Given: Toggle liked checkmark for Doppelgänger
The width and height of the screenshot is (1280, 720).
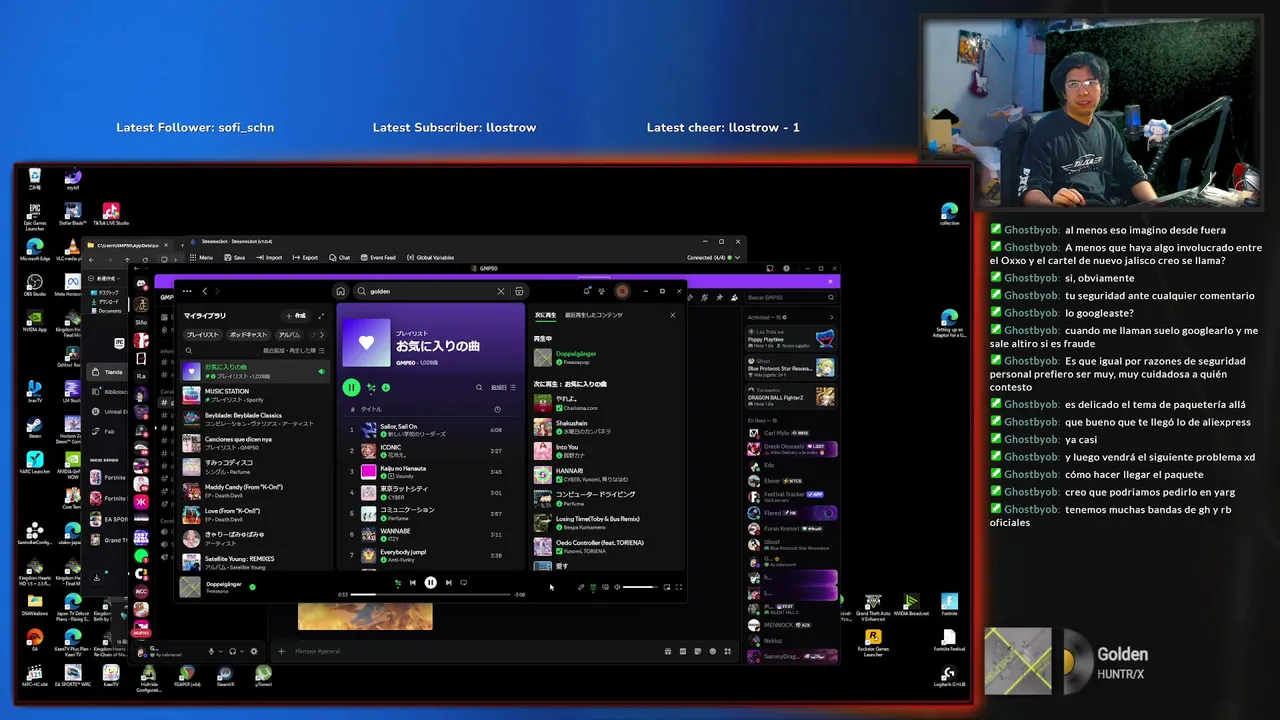Looking at the screenshot, I should tap(252, 587).
